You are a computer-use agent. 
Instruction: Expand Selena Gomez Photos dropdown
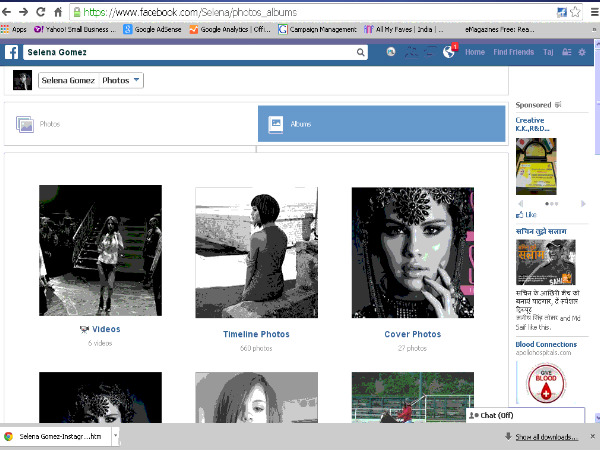pyautogui.click(x=136, y=80)
